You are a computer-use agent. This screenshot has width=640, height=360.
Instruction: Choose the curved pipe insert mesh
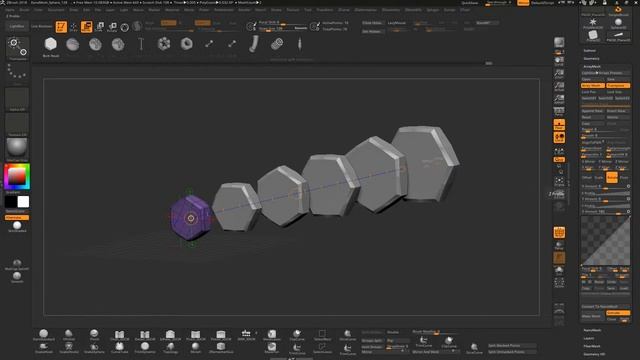[254, 44]
